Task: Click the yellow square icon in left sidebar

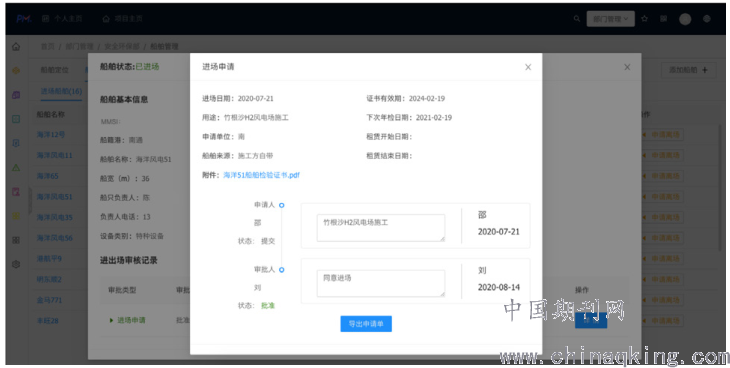Action: pyautogui.click(x=16, y=216)
